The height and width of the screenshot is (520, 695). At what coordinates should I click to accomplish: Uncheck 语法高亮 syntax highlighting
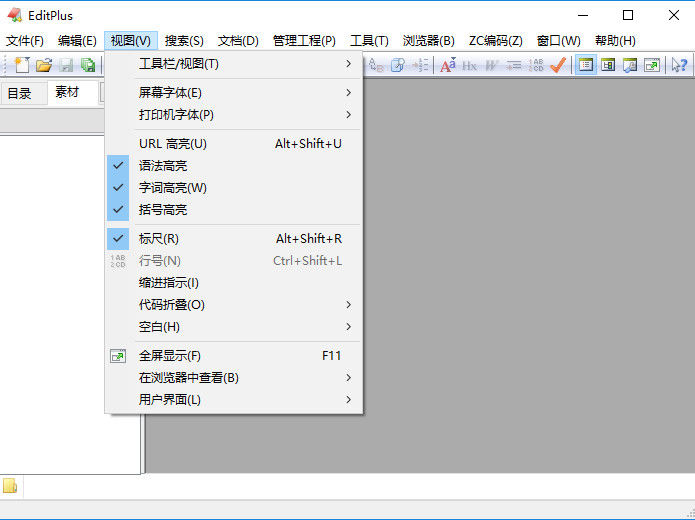[118, 166]
